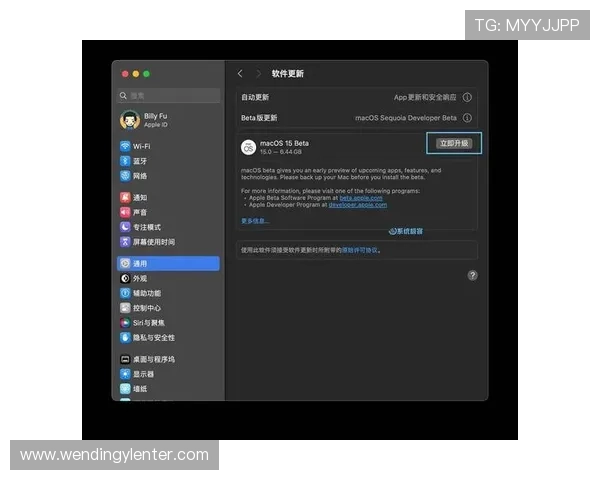The image size is (600, 480).
Task: Open the developer.apple.com link
Action: click(358, 205)
